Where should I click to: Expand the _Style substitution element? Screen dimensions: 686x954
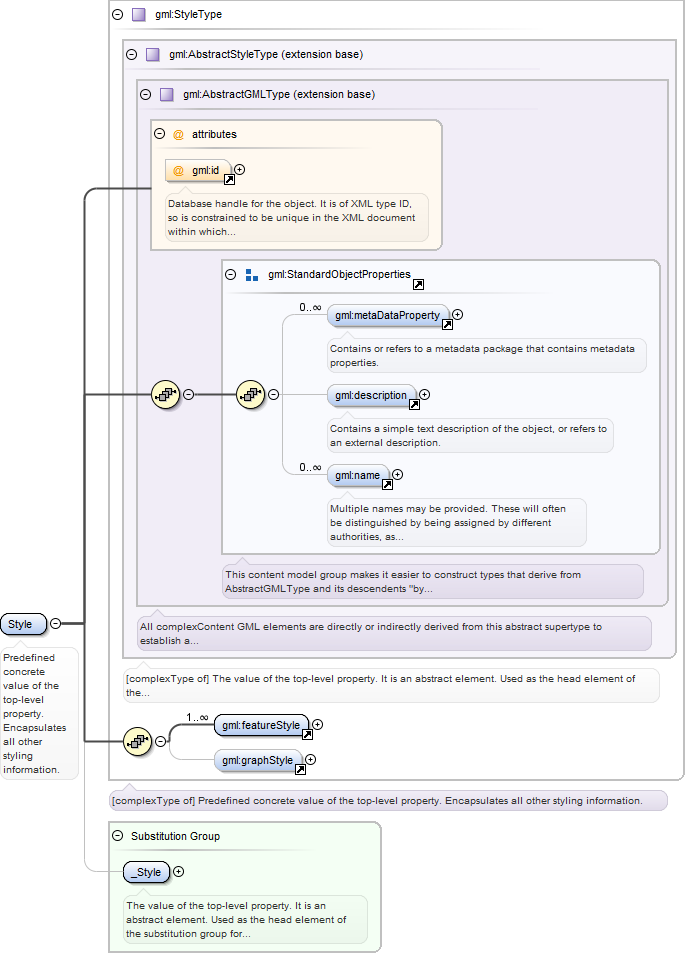[178, 872]
